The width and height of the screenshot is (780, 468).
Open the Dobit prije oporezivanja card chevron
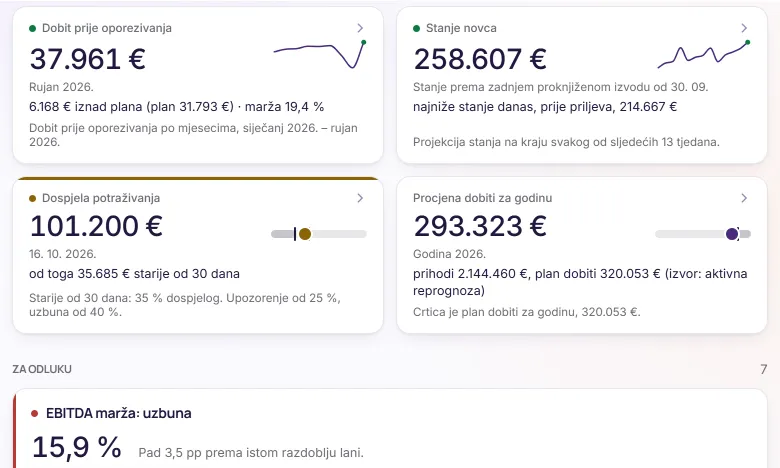click(360, 28)
